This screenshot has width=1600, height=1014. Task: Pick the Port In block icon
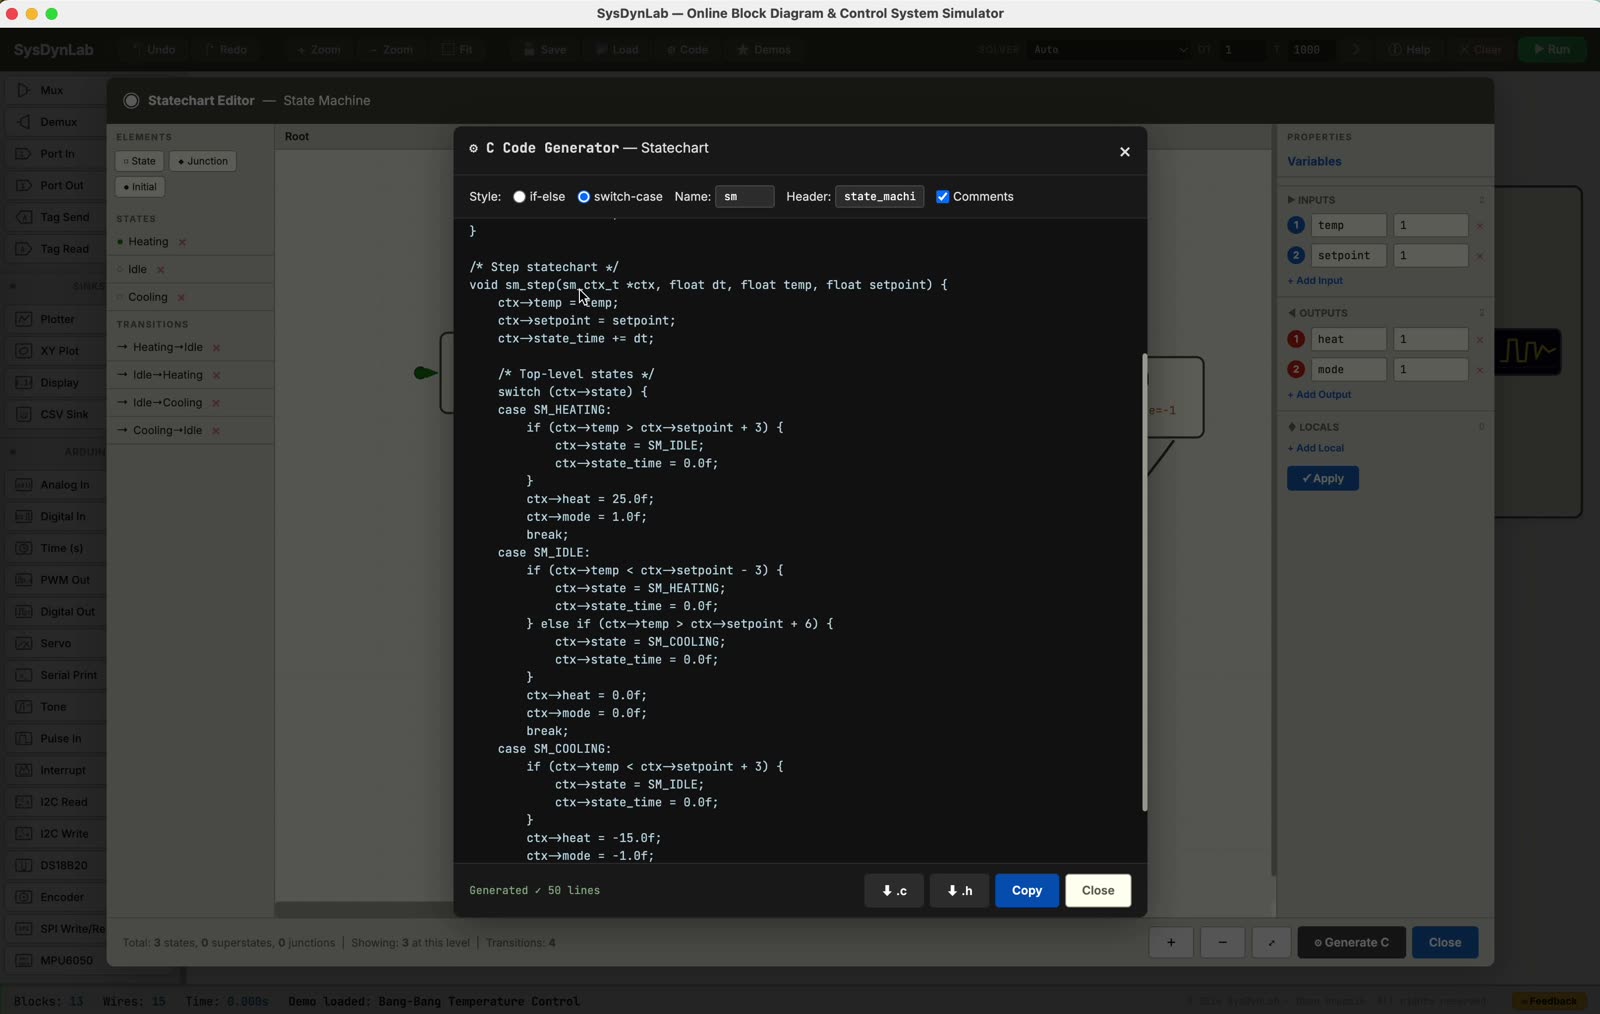click(23, 154)
